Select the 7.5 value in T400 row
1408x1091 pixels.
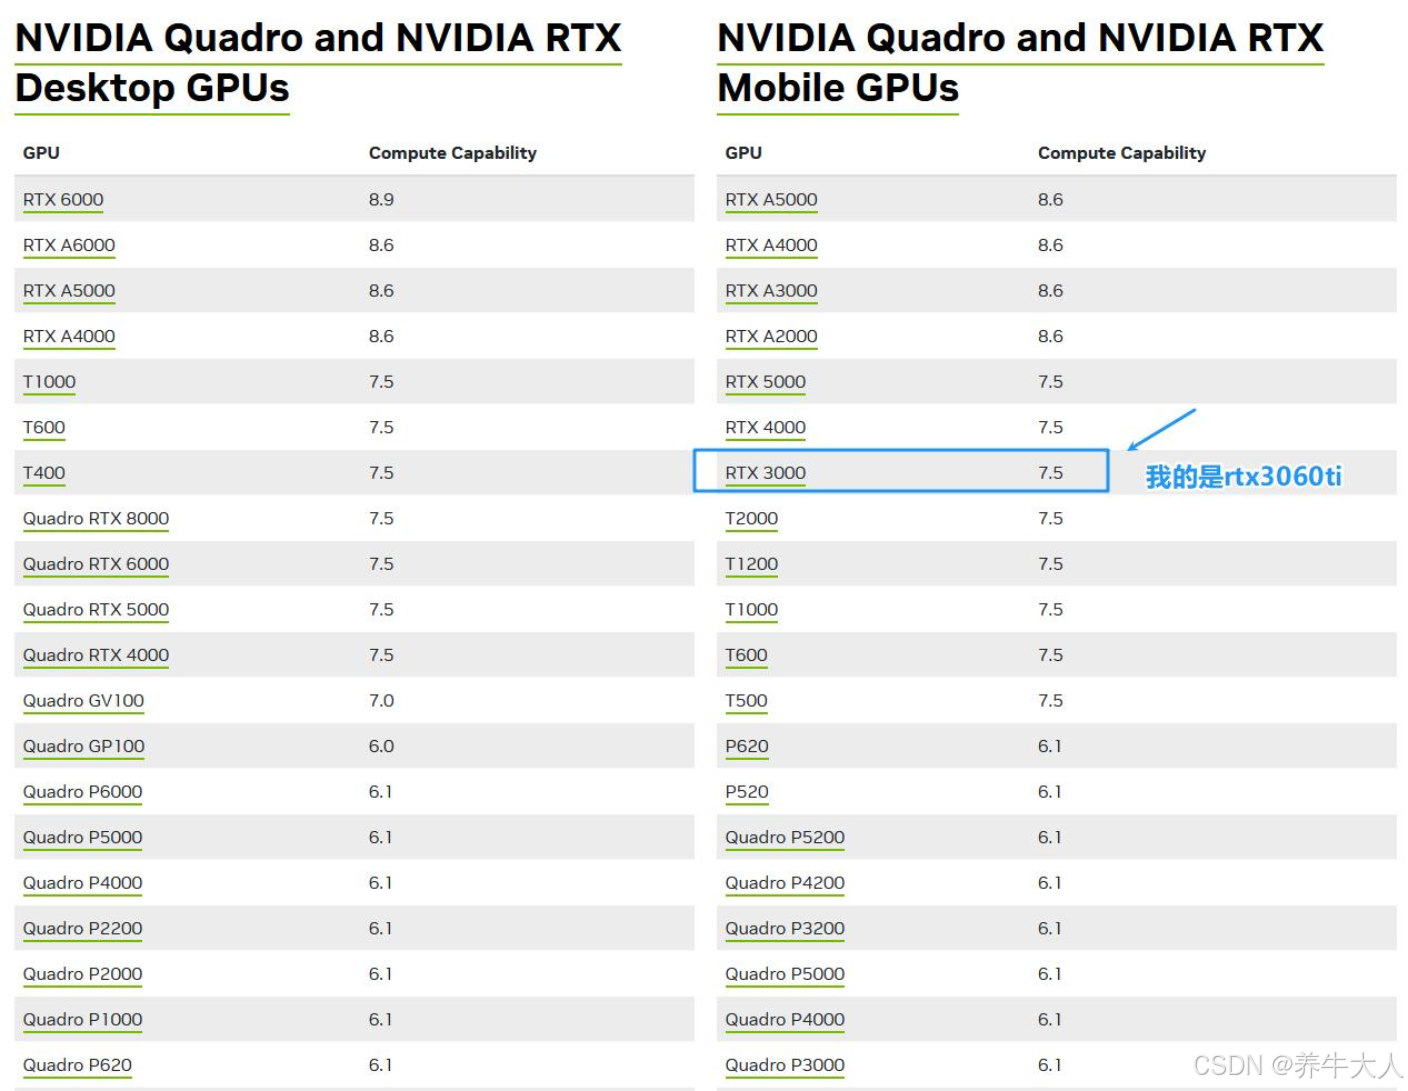[381, 472]
